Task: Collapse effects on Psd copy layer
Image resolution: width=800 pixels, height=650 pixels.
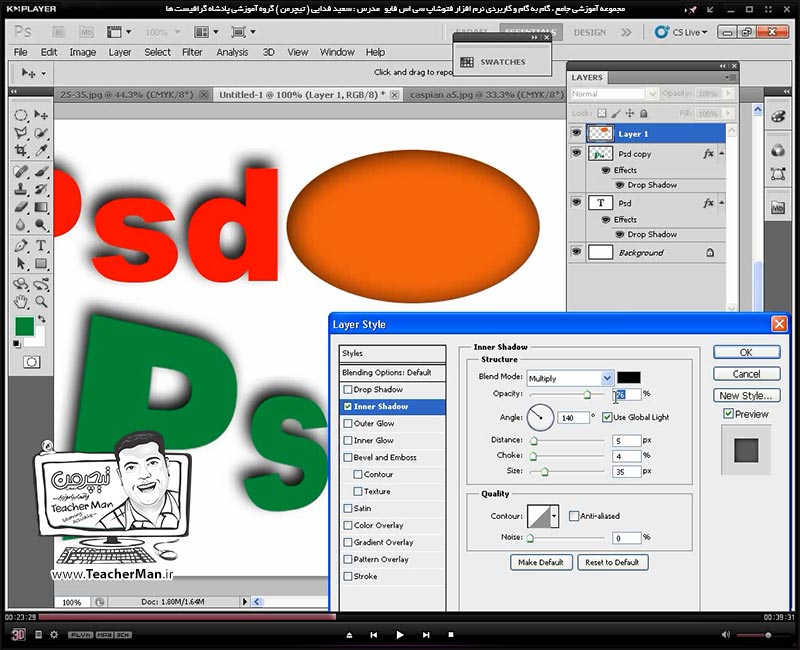Action: coord(721,153)
